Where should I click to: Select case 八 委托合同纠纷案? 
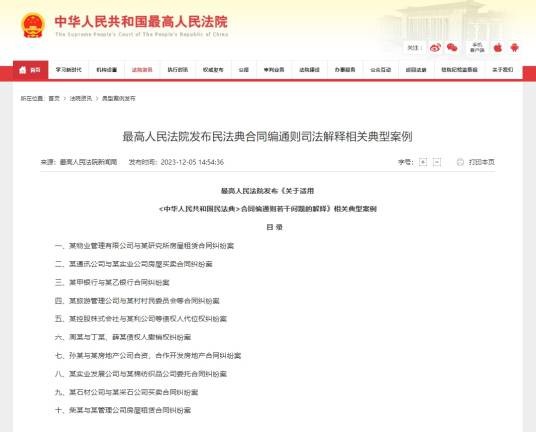click(x=141, y=374)
